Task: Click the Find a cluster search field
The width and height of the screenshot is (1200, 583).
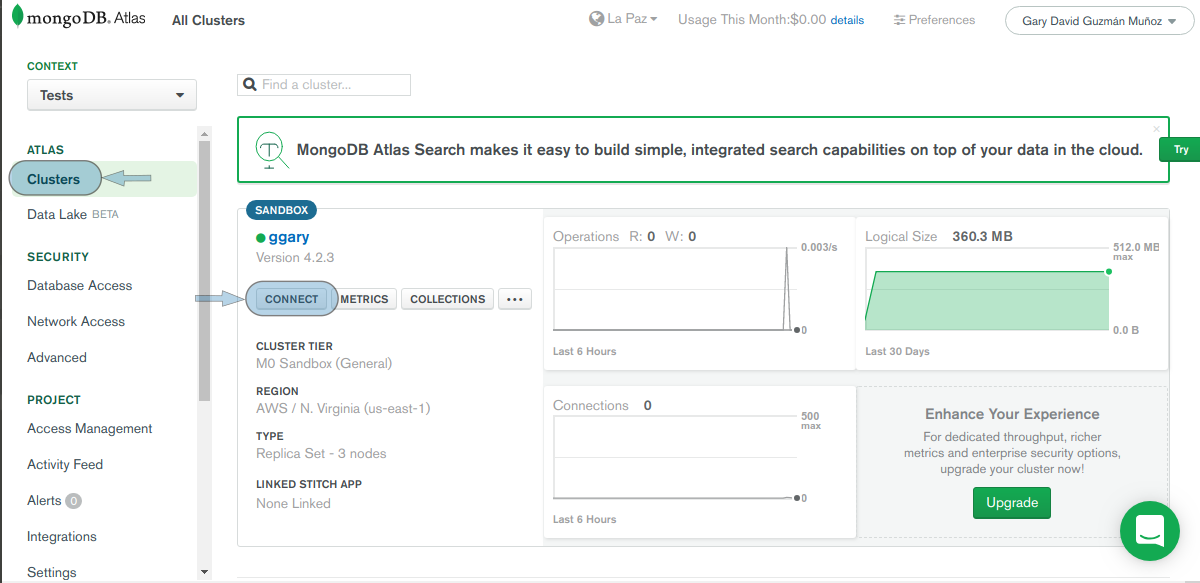Action: [x=324, y=85]
